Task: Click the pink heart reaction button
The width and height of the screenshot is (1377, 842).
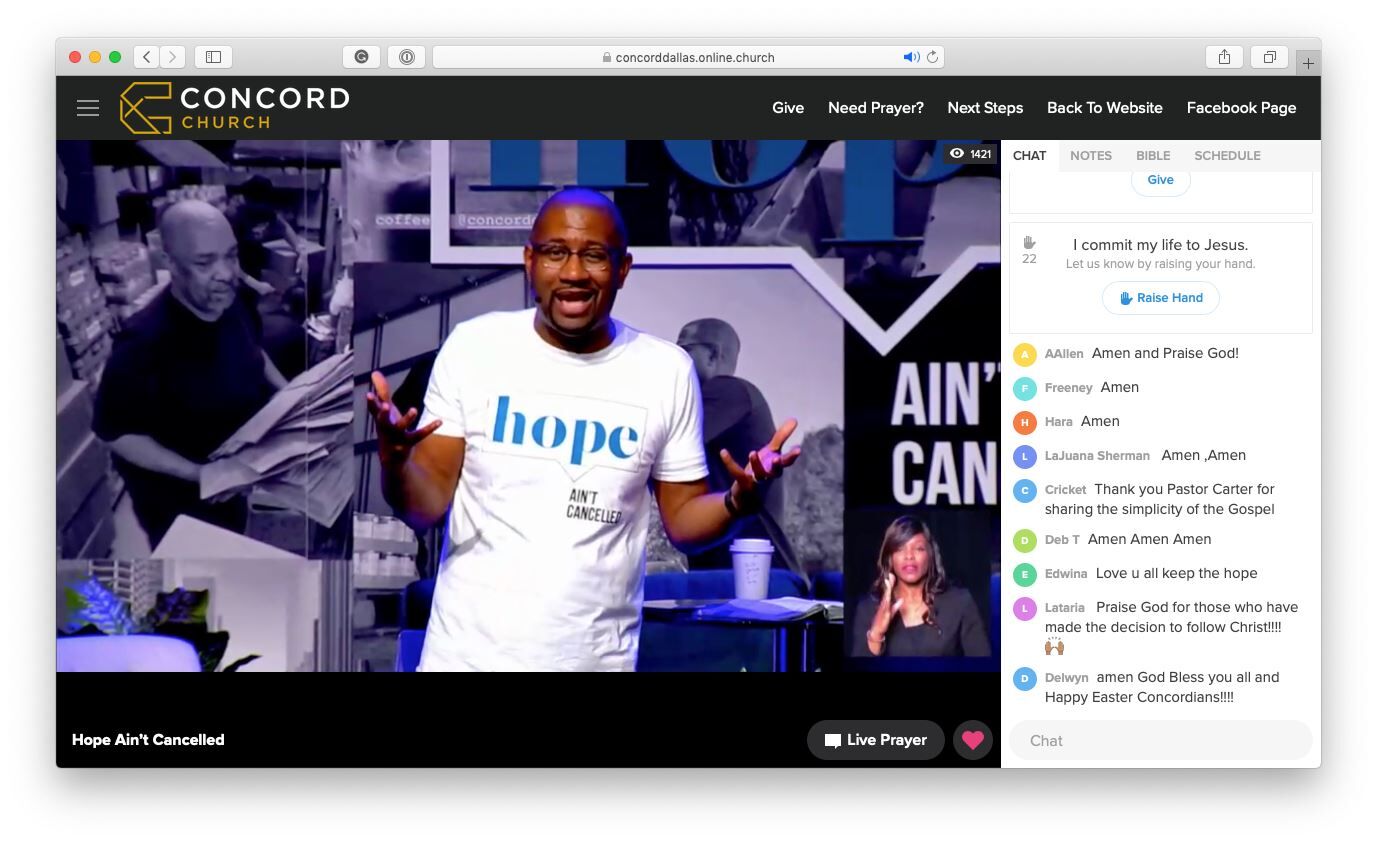Action: coord(972,740)
